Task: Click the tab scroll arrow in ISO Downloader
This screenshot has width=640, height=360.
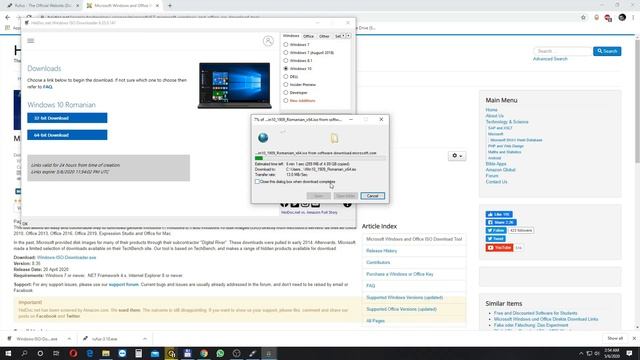Action: [x=348, y=36]
